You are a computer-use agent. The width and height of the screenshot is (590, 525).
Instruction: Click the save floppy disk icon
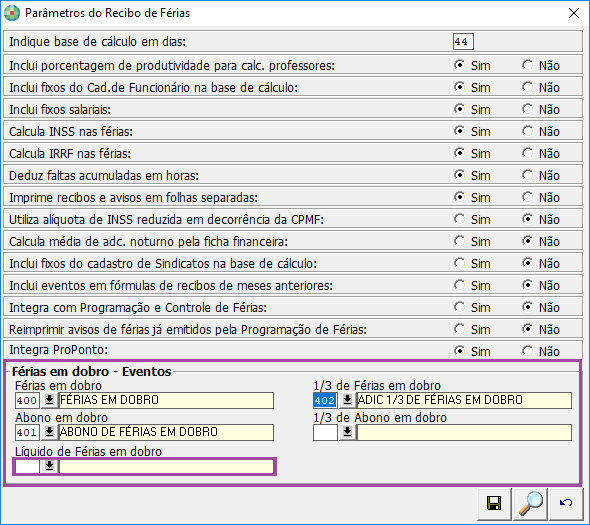point(494,503)
